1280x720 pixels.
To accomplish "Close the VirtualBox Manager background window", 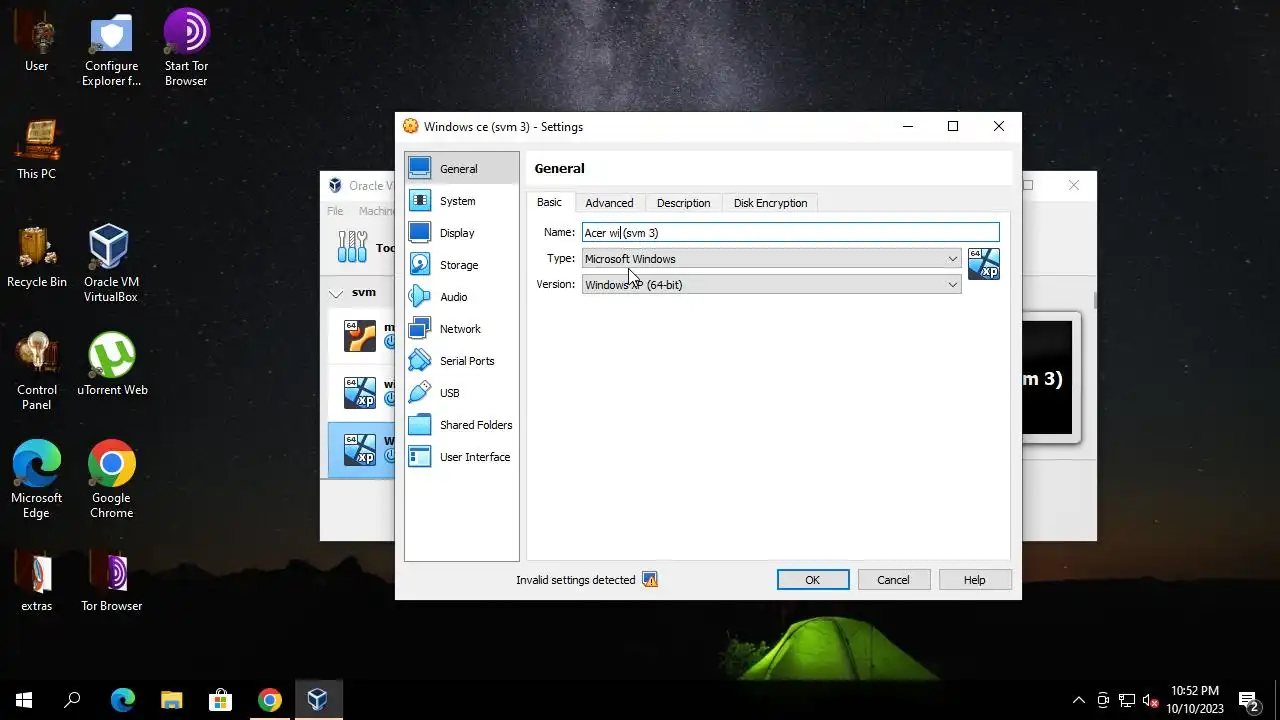I will pos(1073,185).
